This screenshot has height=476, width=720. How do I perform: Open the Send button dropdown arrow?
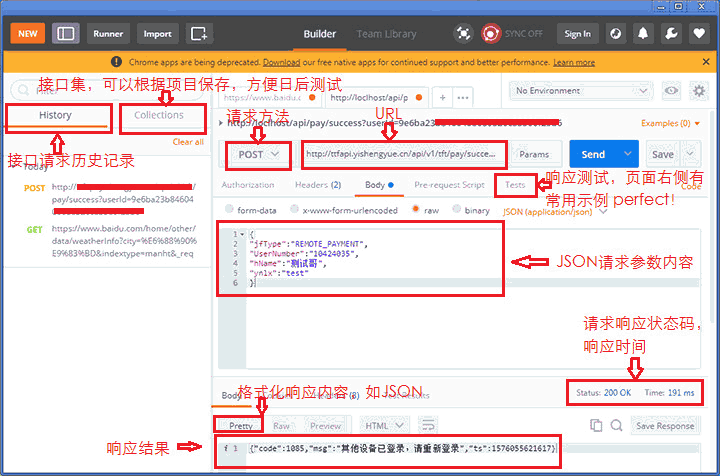[628, 154]
